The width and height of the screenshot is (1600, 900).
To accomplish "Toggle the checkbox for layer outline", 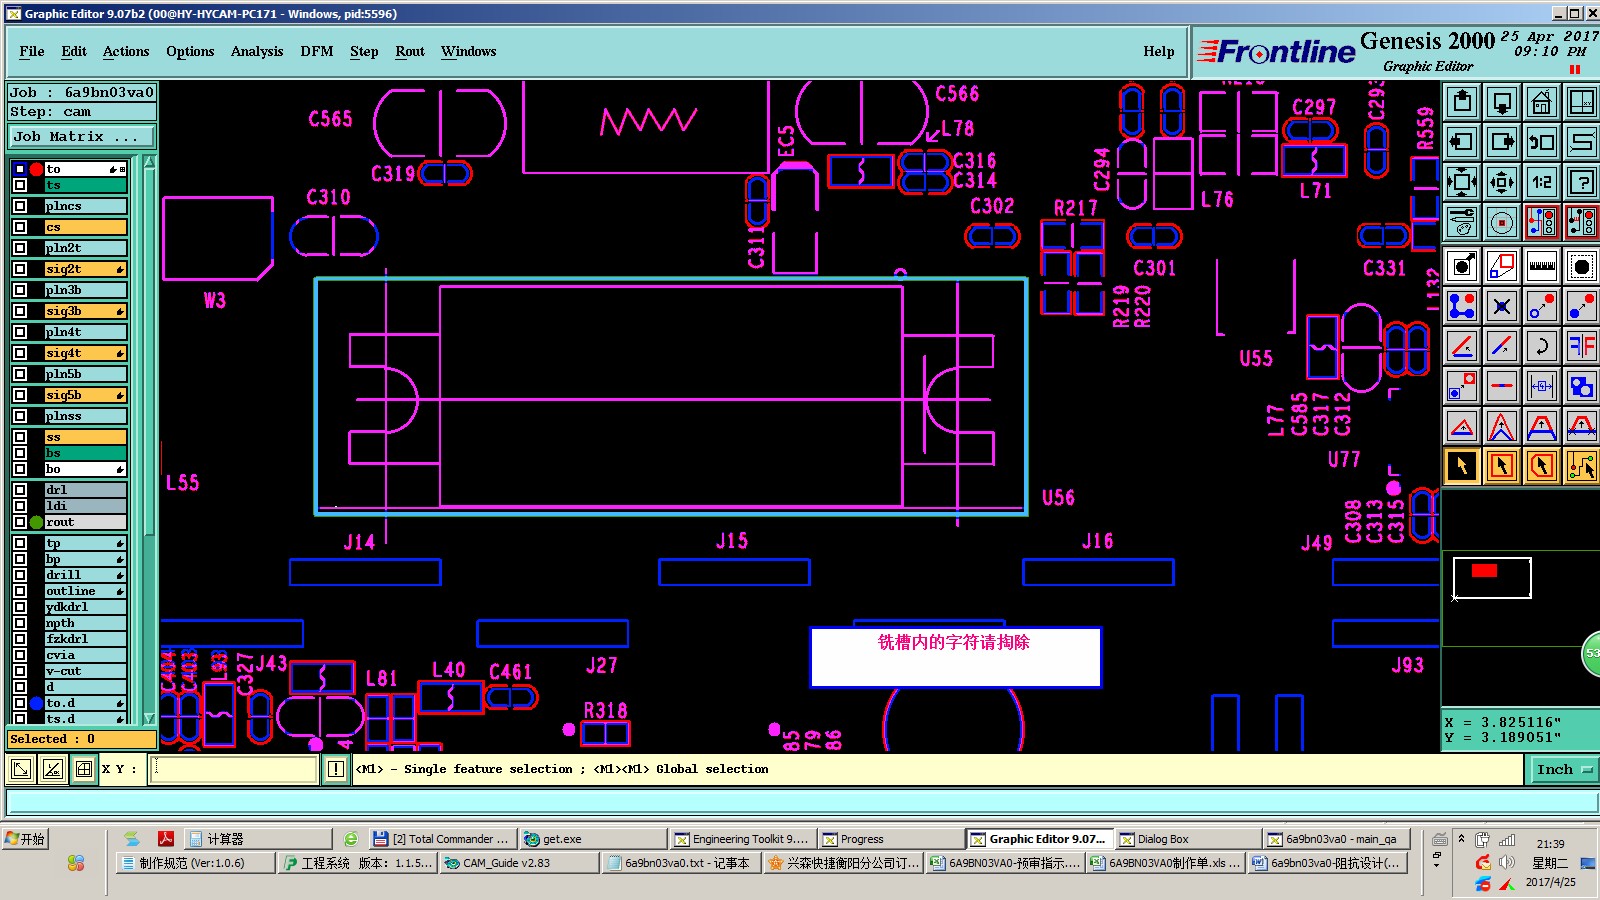I will click(20, 591).
